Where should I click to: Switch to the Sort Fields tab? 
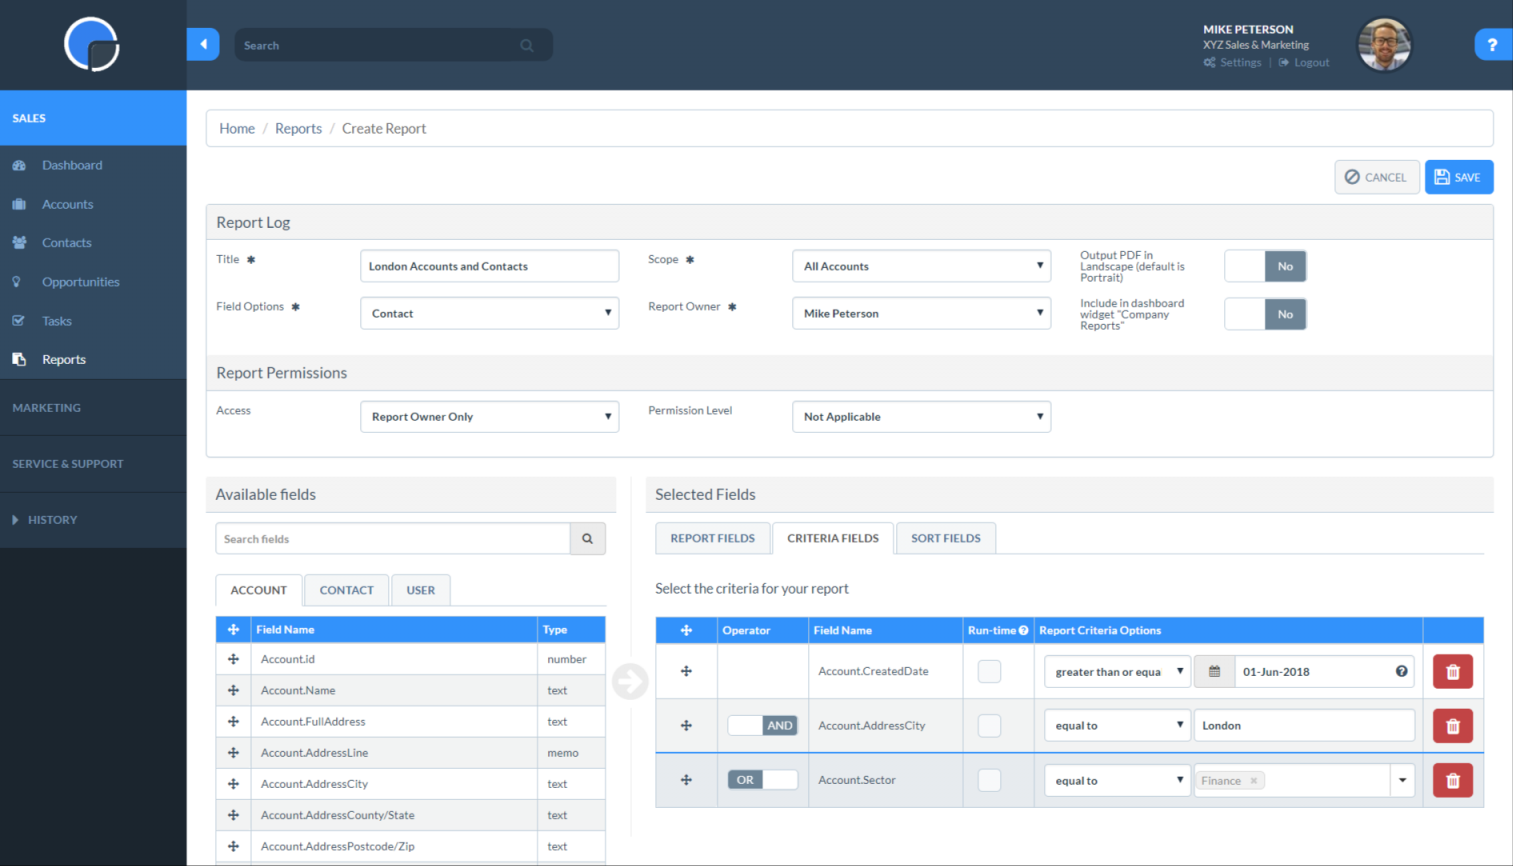(946, 538)
